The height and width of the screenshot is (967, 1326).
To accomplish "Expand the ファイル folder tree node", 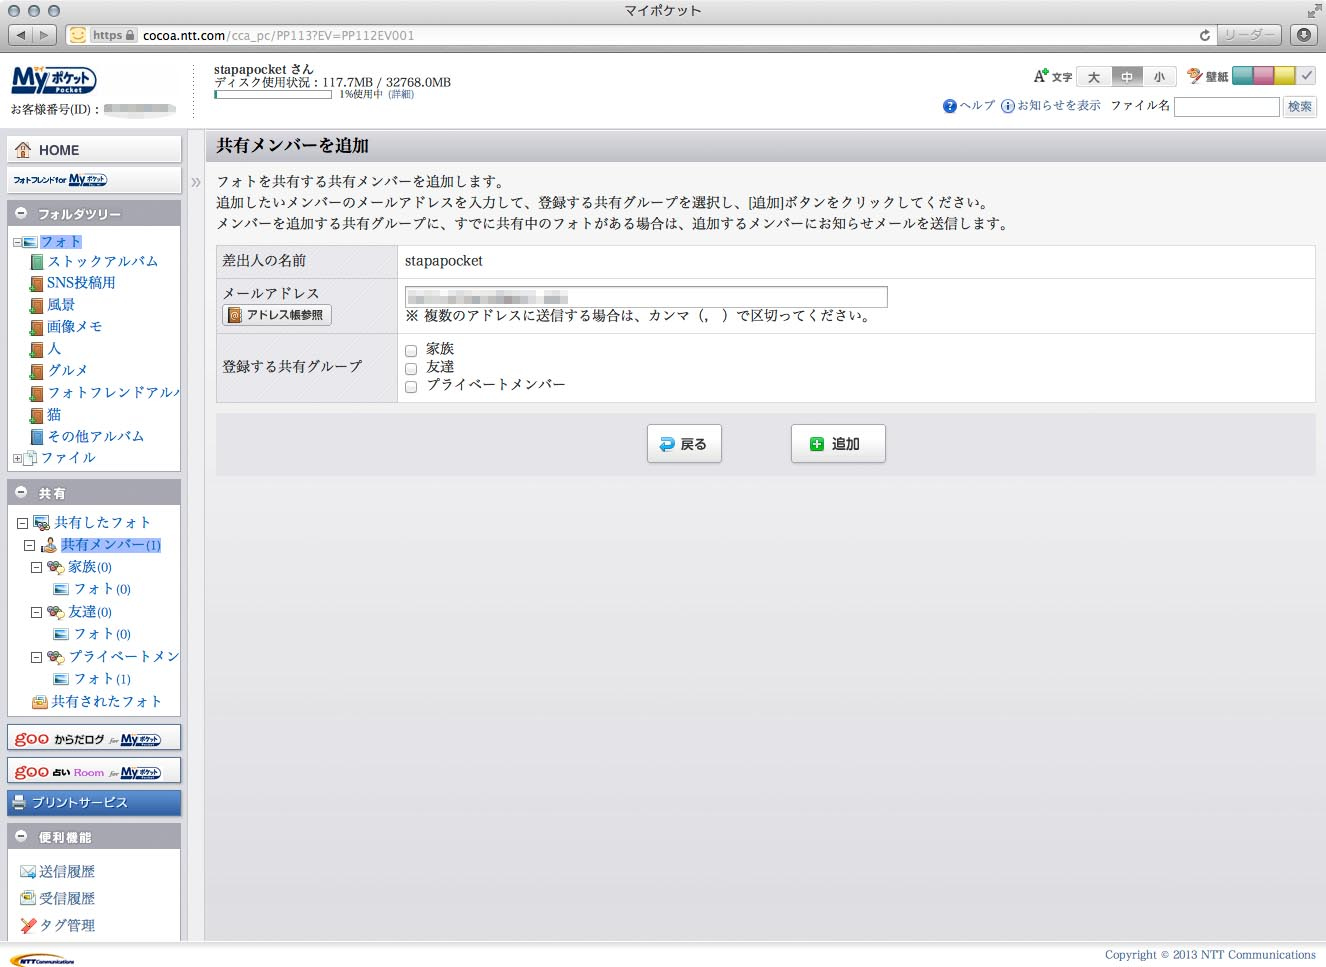I will 17,458.
